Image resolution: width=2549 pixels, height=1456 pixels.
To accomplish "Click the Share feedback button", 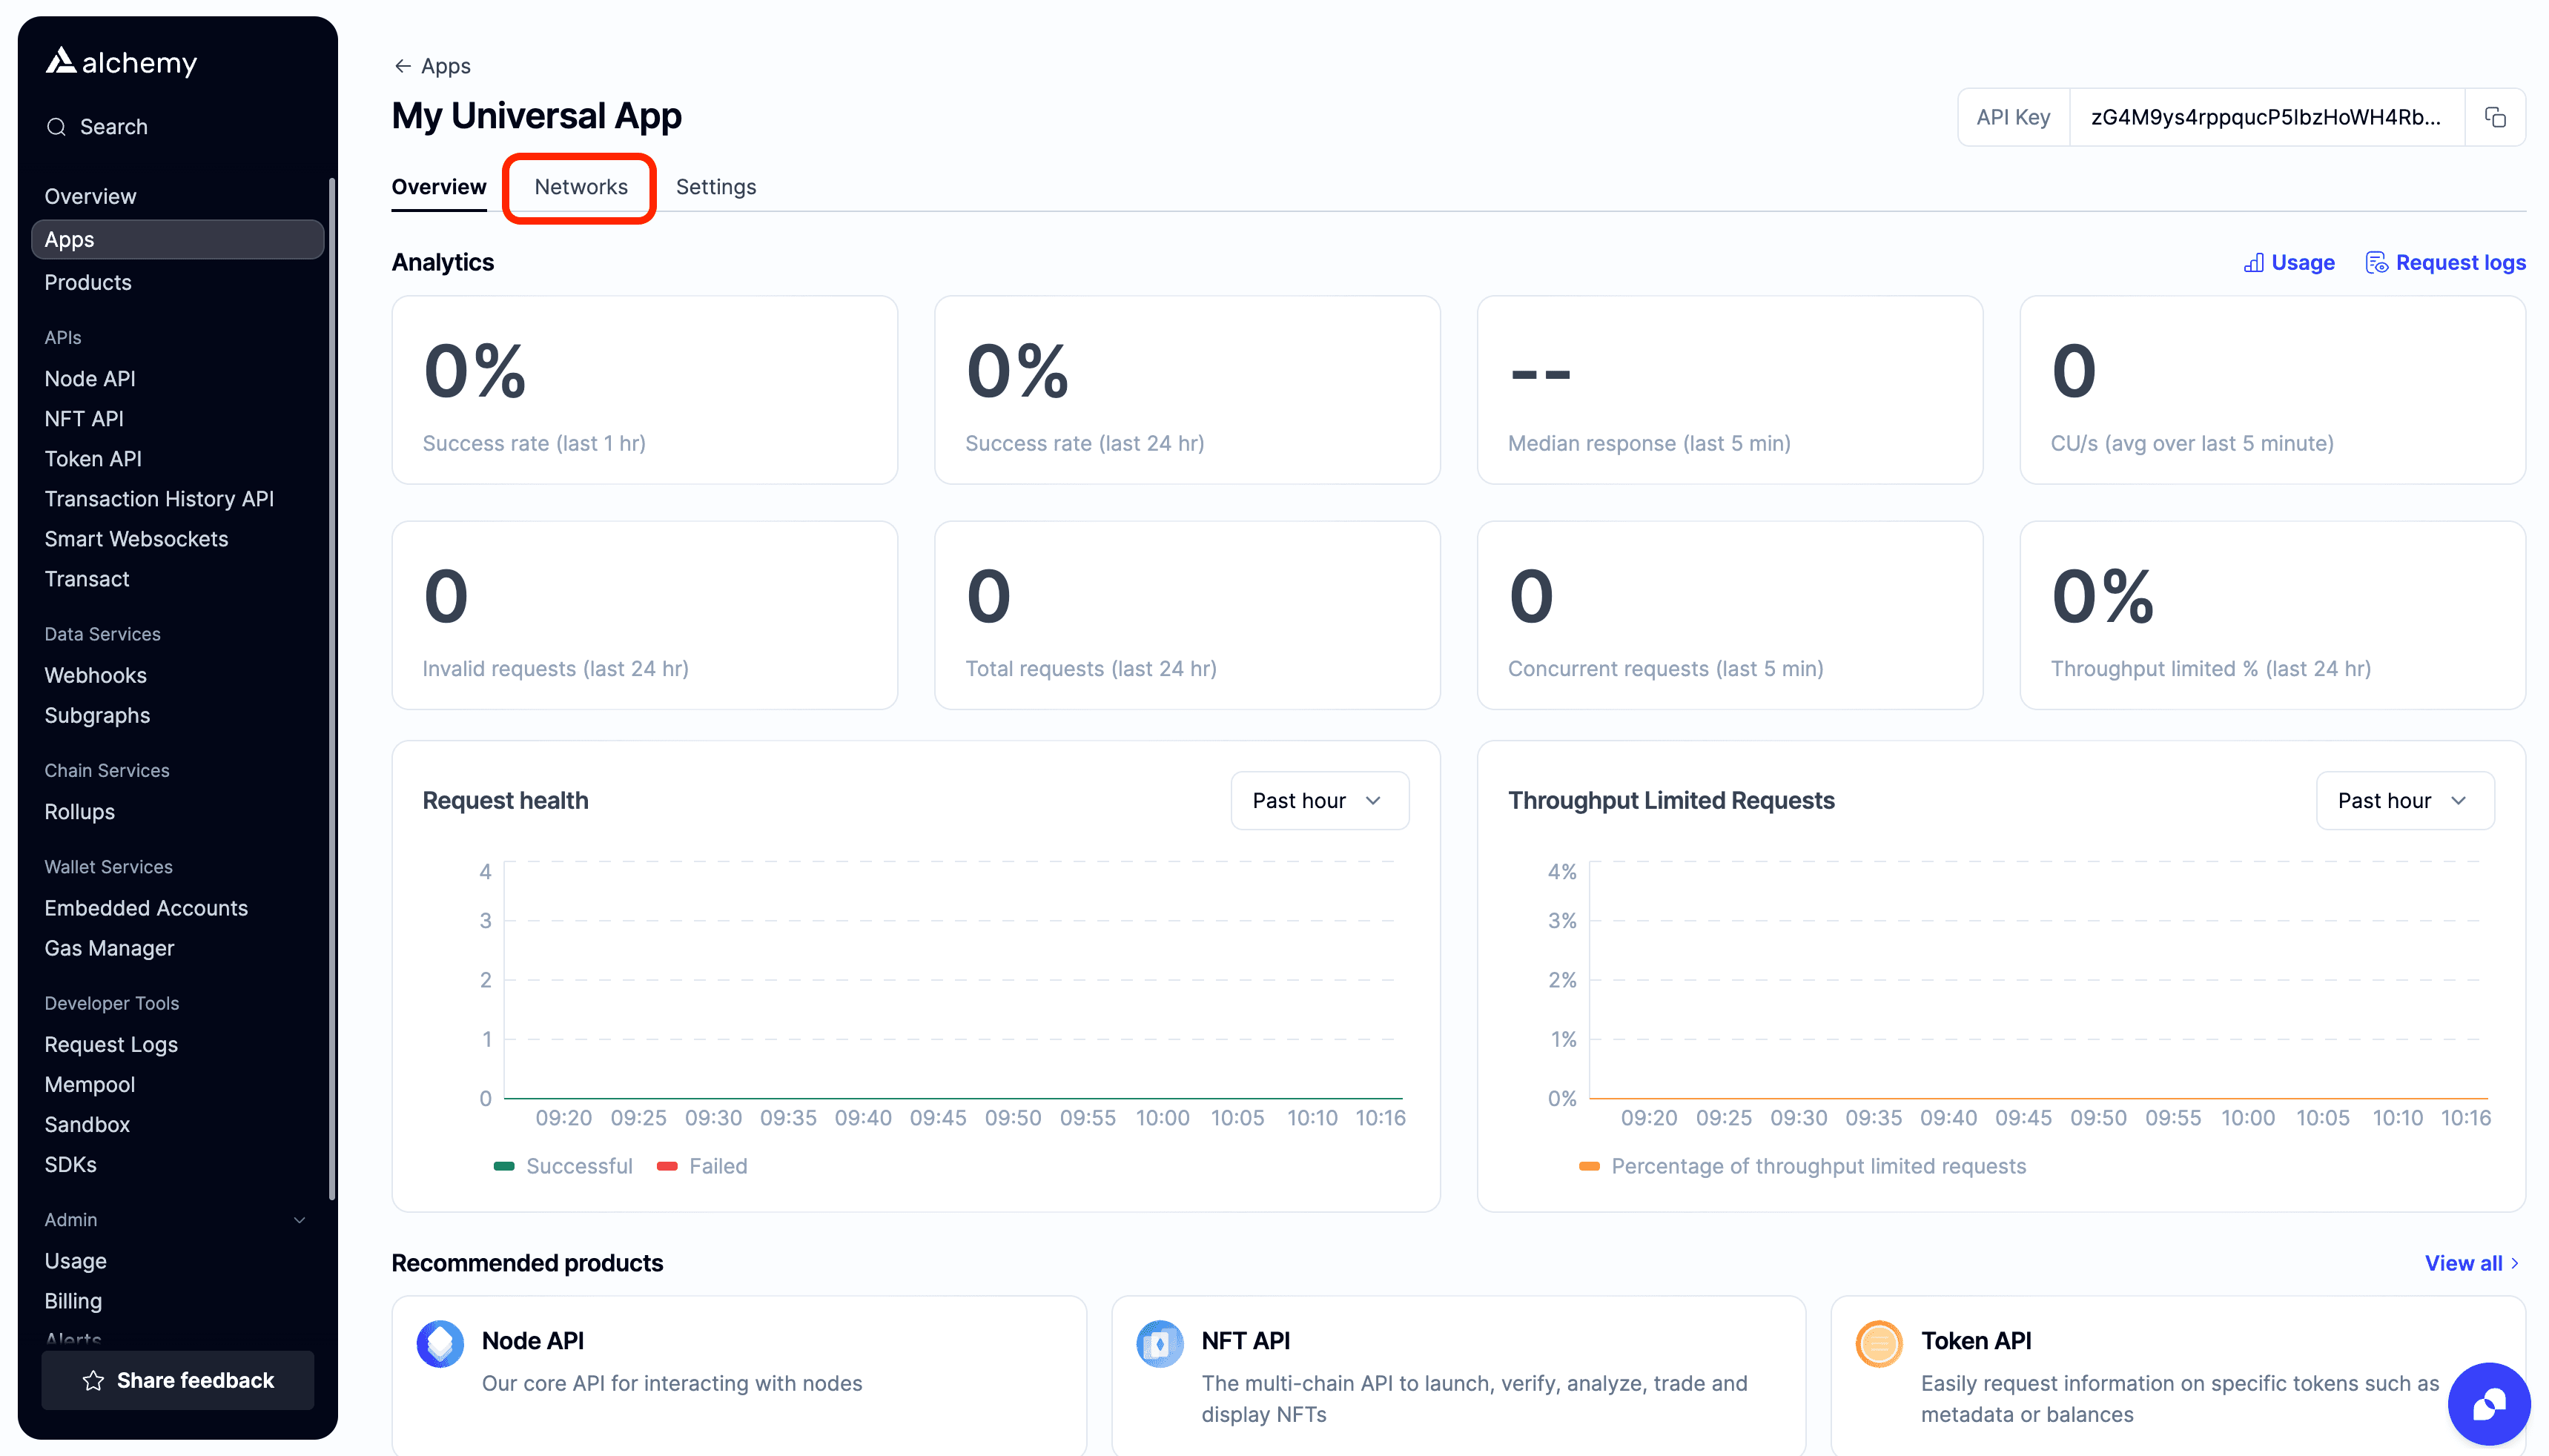I will coord(178,1380).
